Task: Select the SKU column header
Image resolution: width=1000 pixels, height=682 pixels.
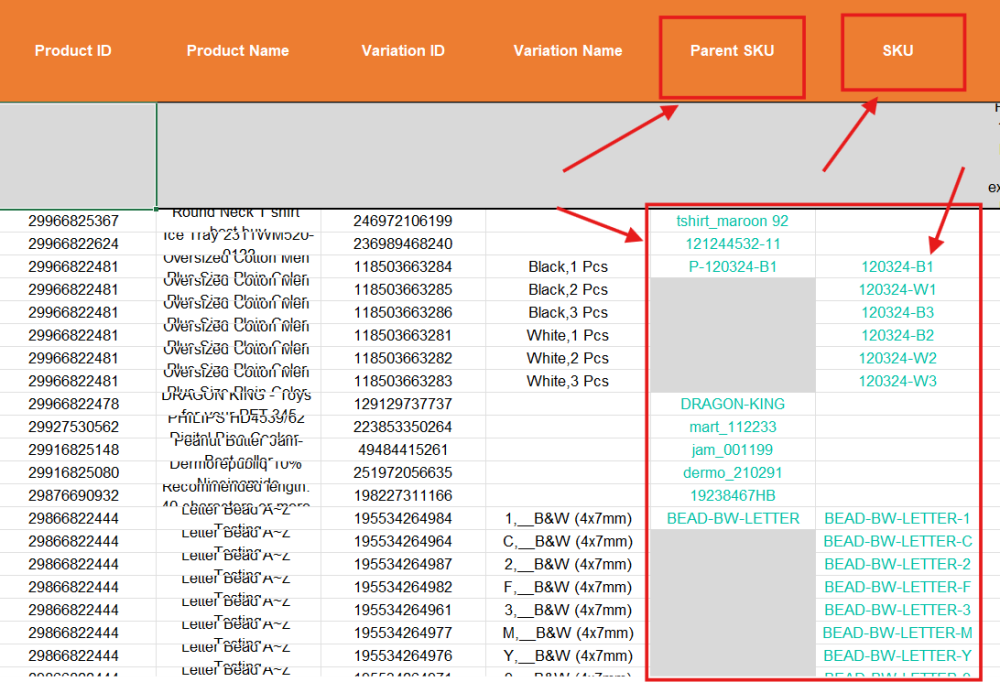Action: (x=897, y=51)
